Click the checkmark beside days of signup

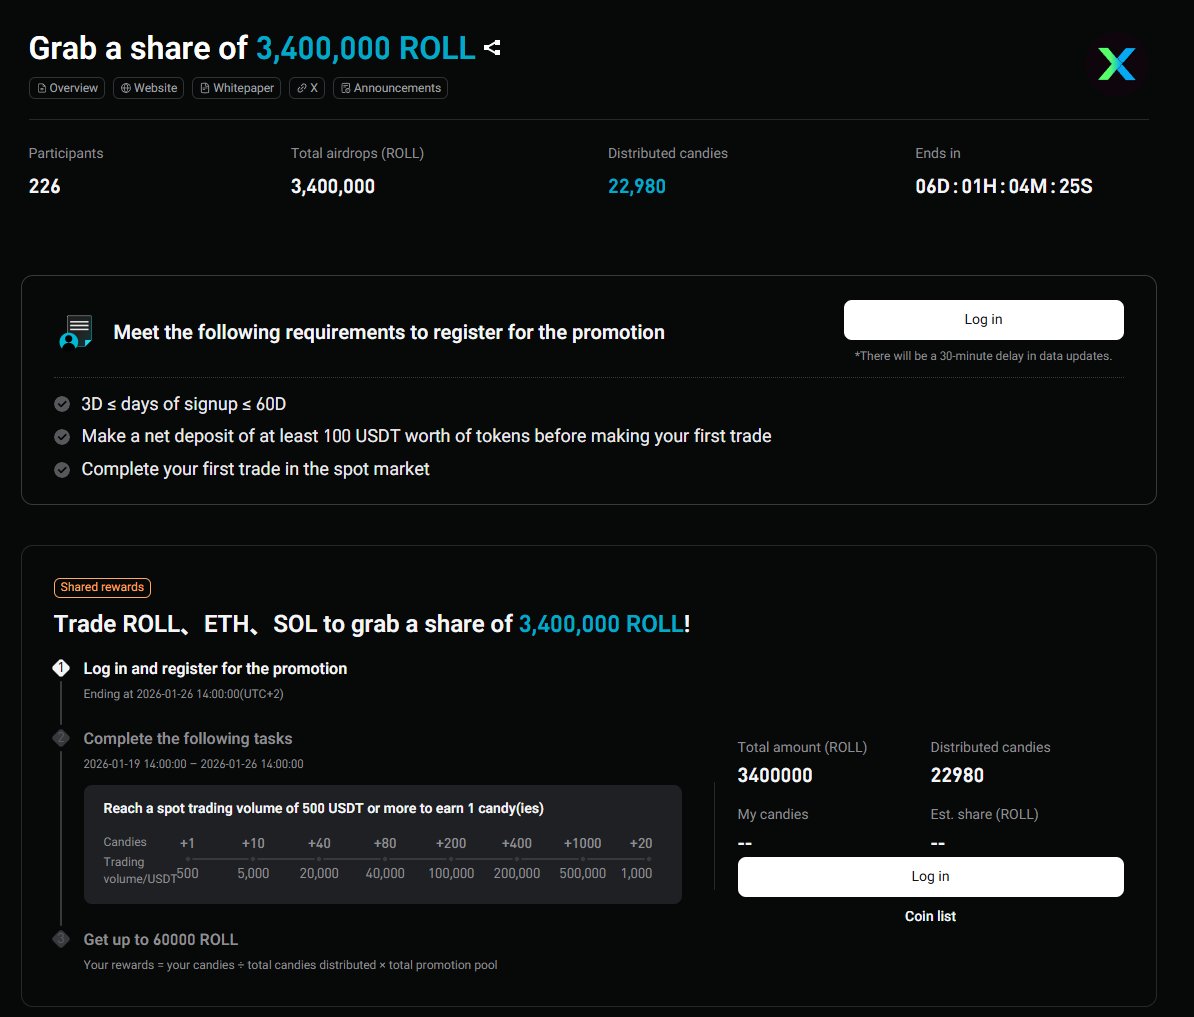tap(62, 404)
